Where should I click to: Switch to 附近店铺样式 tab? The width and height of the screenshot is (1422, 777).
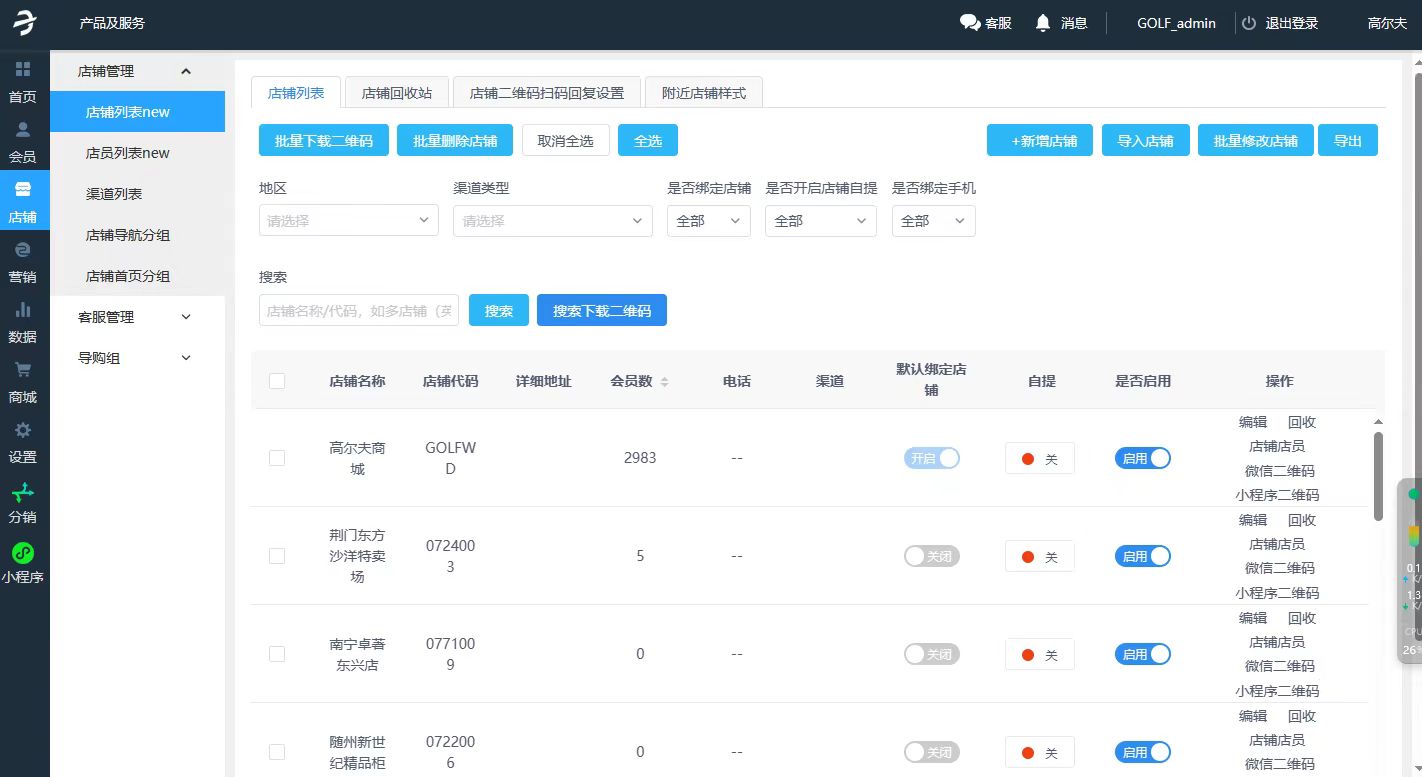pyautogui.click(x=704, y=92)
